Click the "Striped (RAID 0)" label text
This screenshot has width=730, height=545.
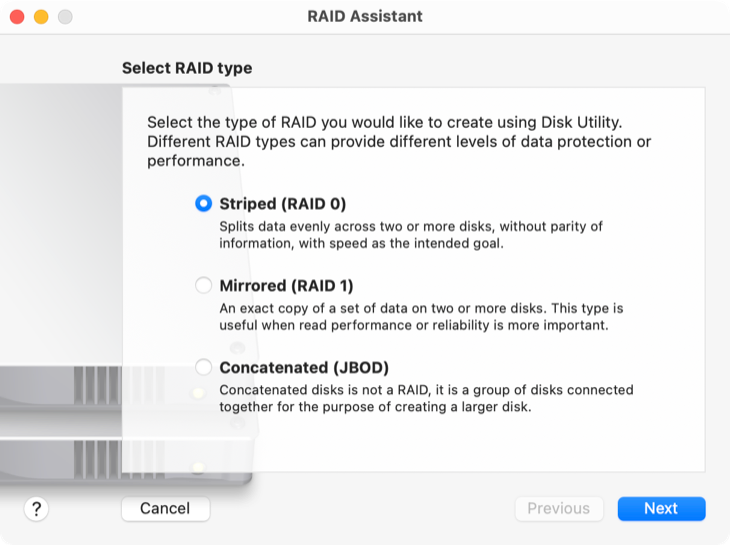(x=282, y=204)
